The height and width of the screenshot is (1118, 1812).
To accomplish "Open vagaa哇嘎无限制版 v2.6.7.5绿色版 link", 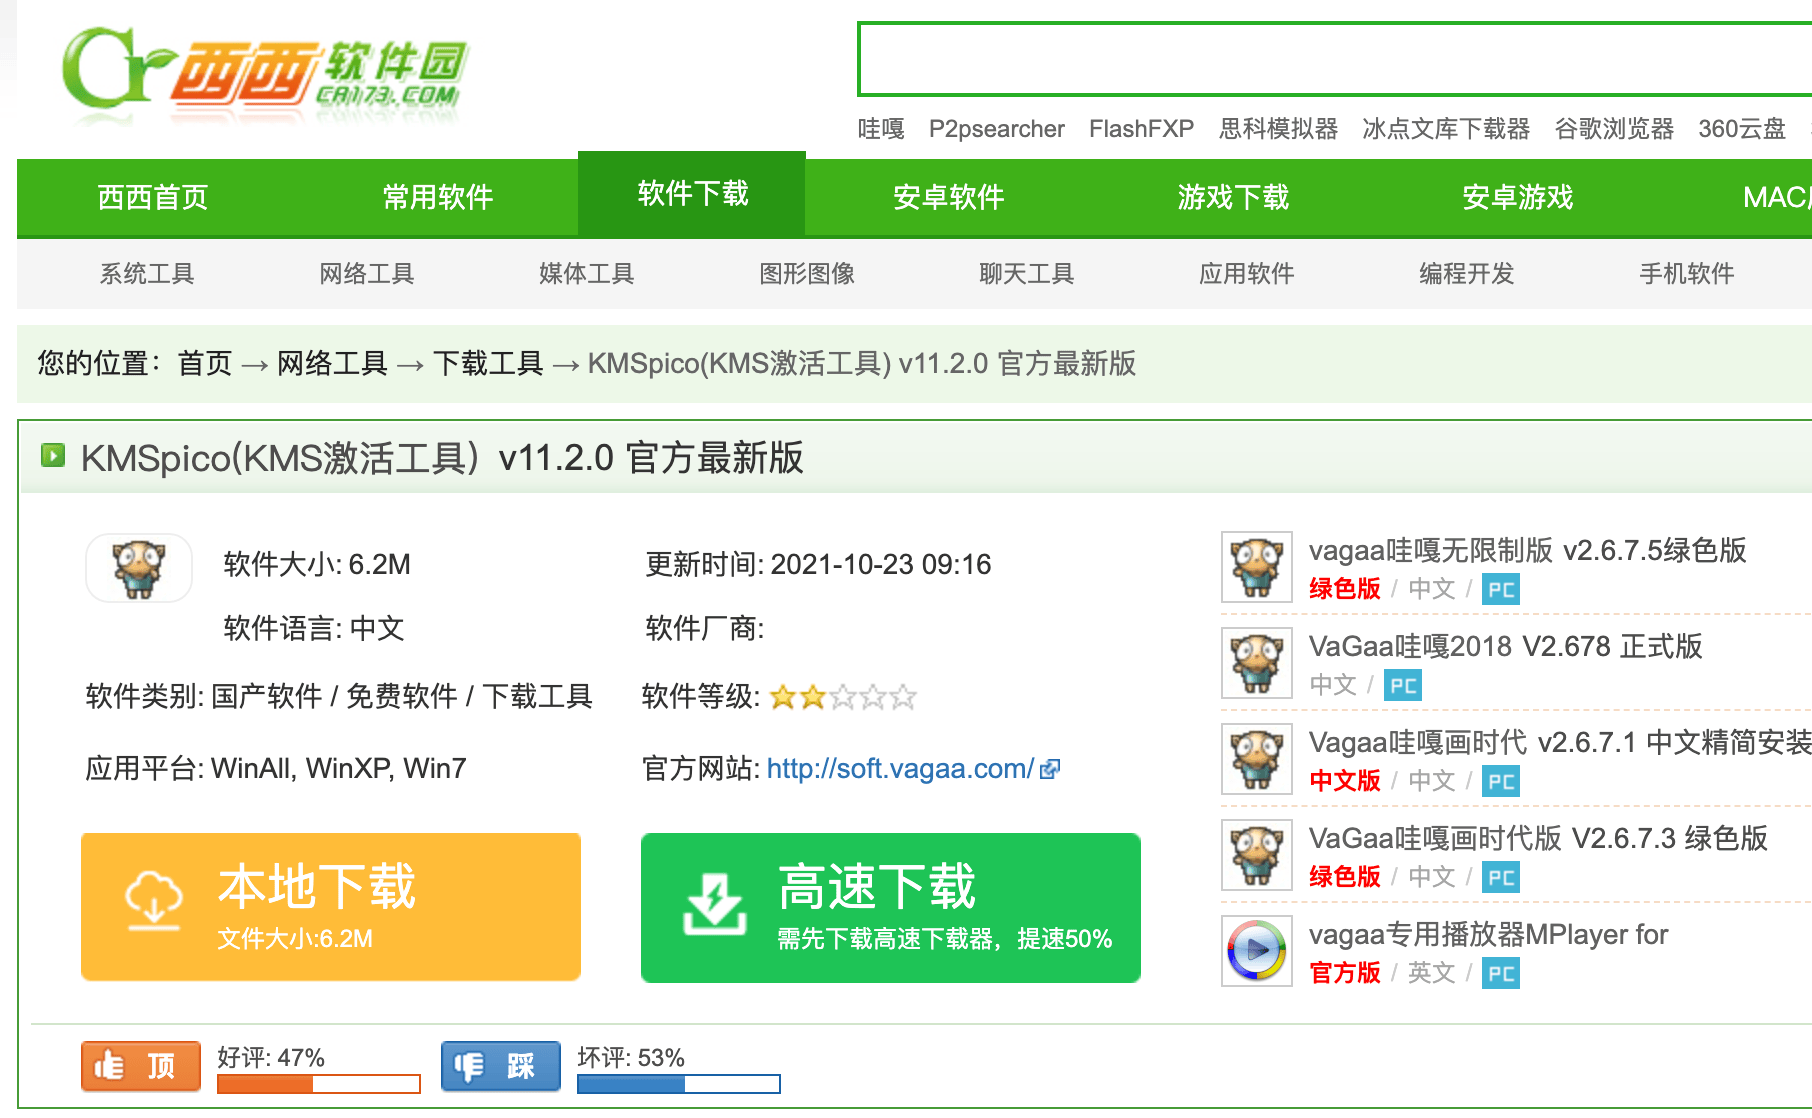I will pos(1528,550).
